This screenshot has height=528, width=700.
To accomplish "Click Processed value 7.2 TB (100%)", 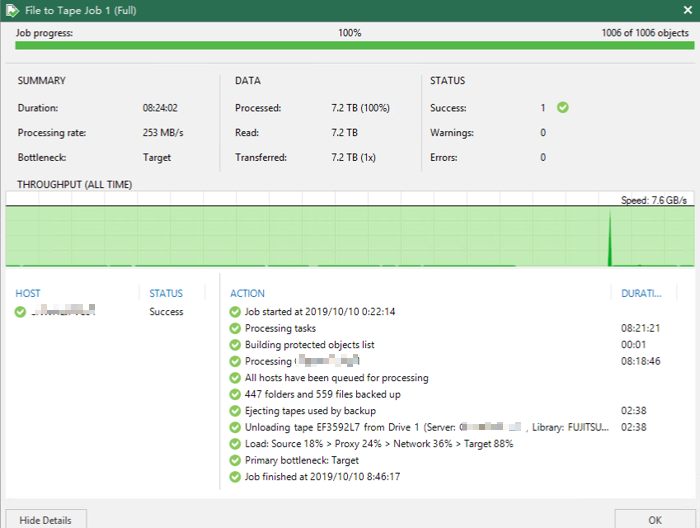I will pyautogui.click(x=360, y=108).
